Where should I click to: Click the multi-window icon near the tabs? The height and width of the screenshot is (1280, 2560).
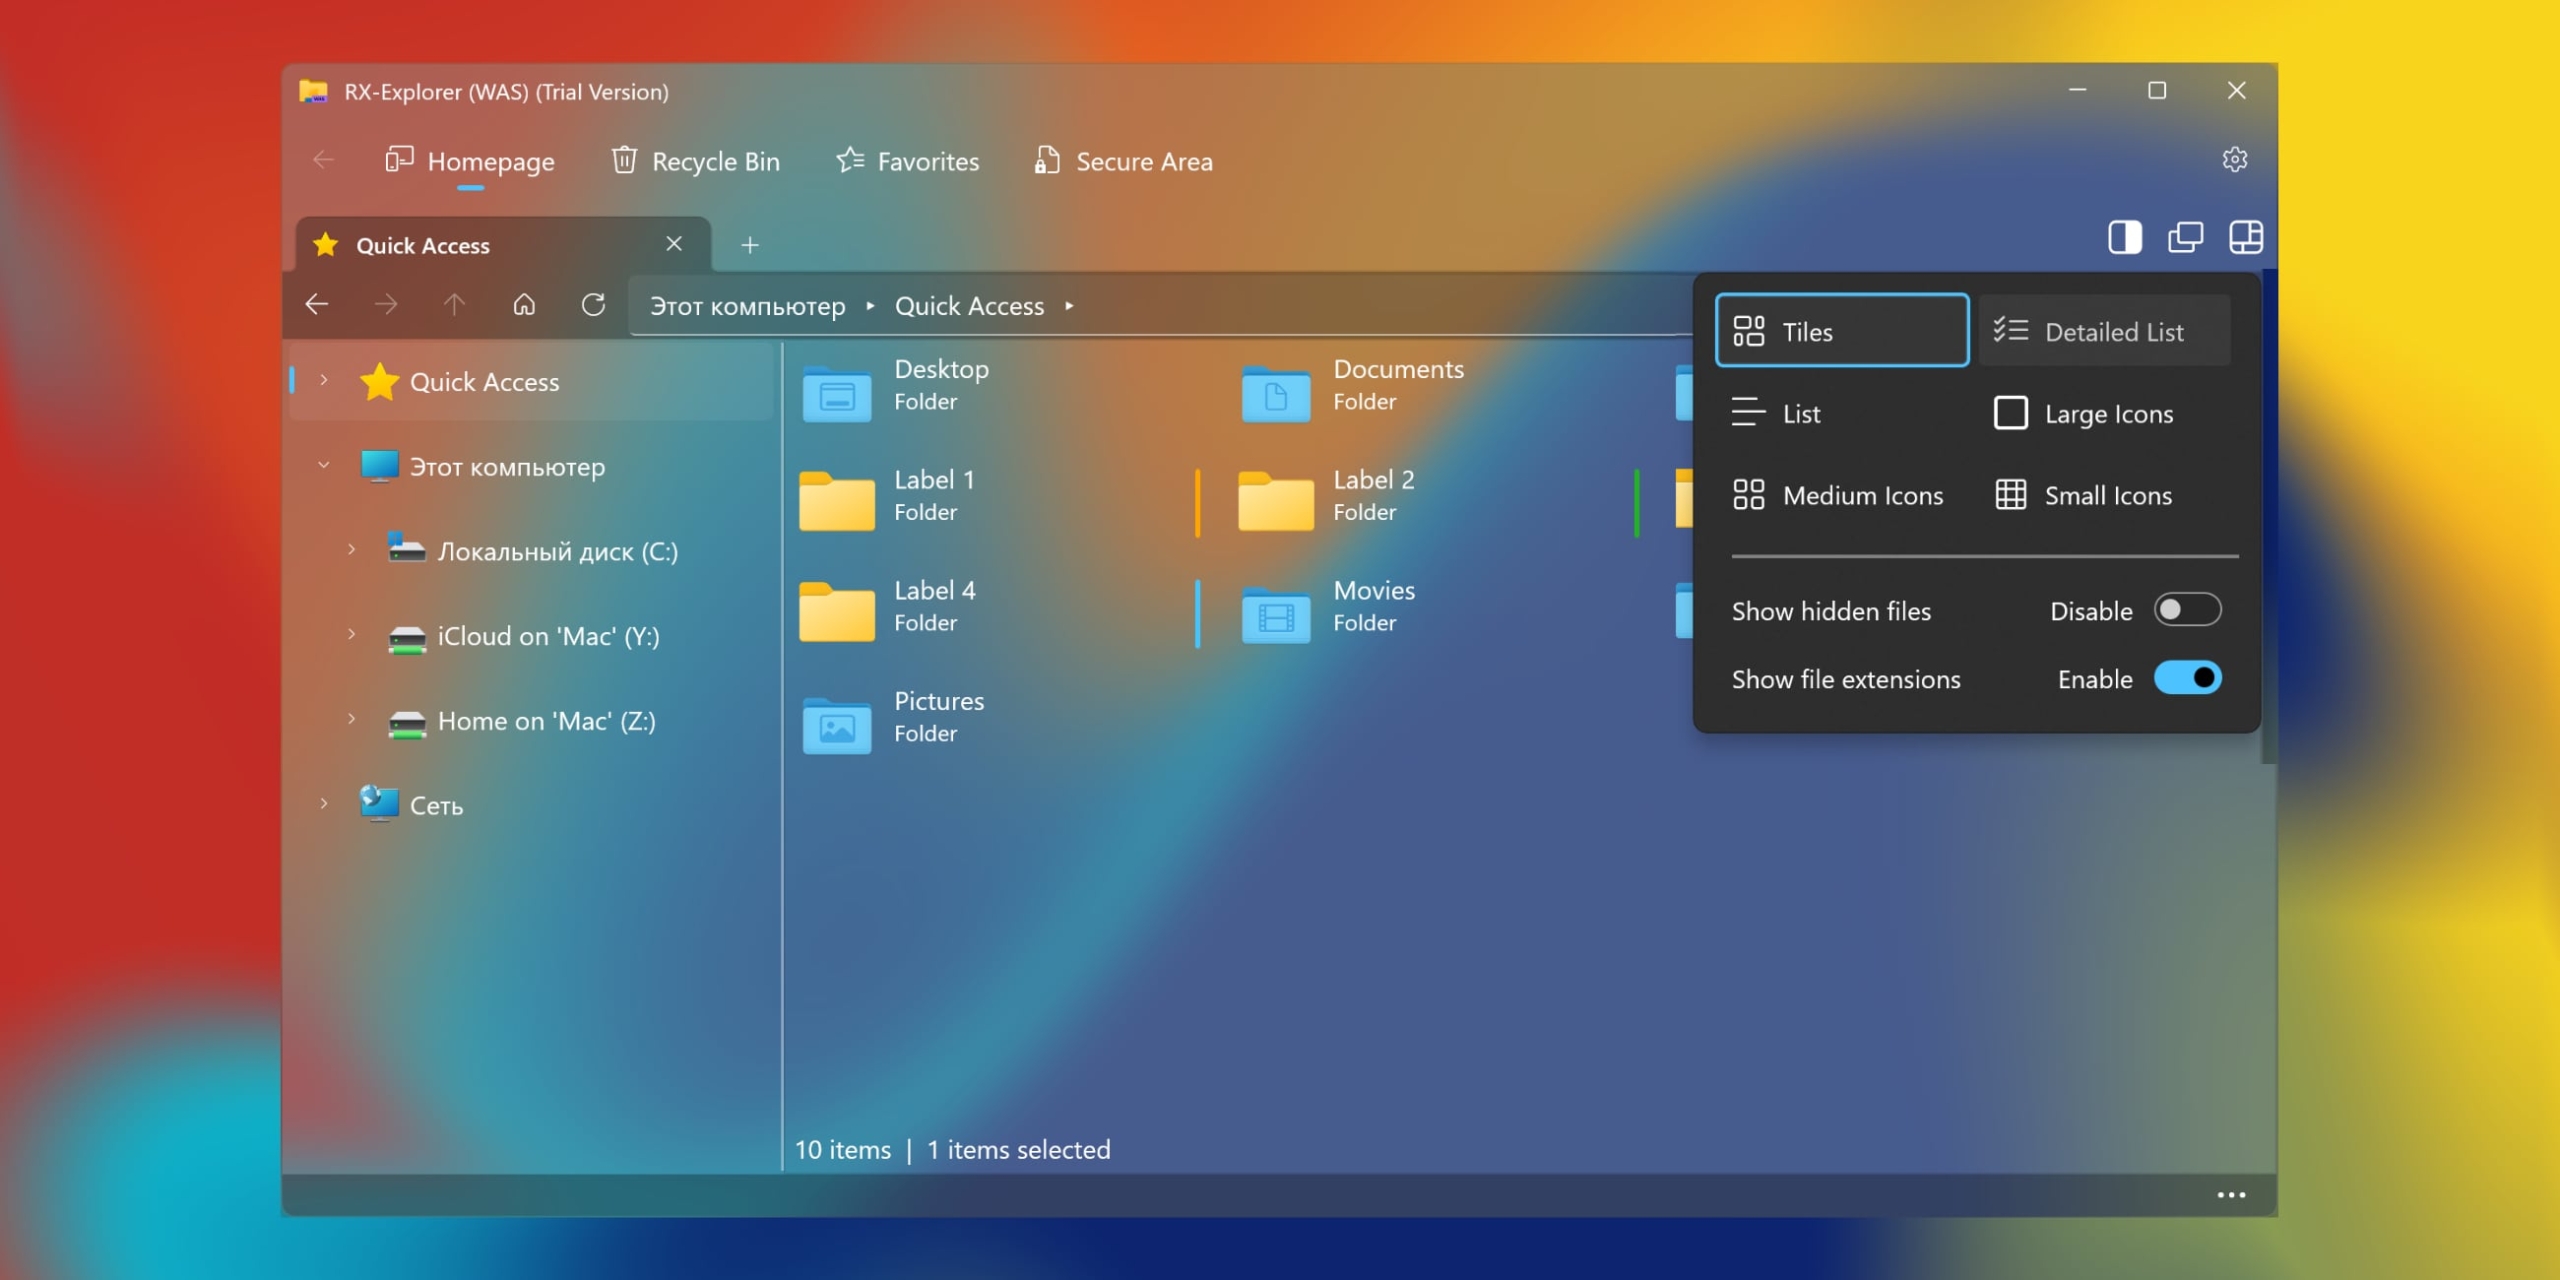[2185, 238]
